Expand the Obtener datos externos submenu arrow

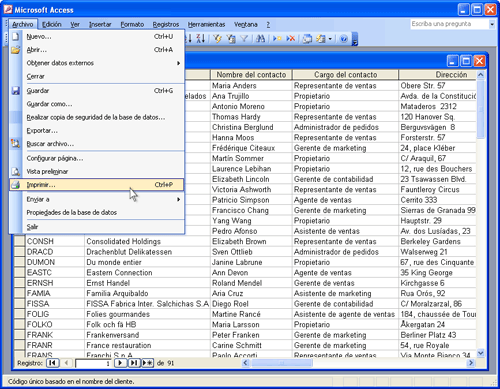coord(179,63)
